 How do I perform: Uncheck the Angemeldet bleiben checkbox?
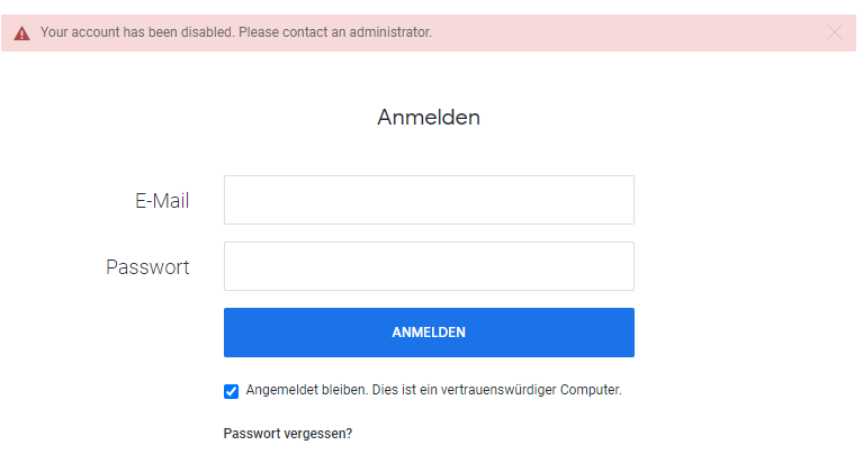point(231,391)
